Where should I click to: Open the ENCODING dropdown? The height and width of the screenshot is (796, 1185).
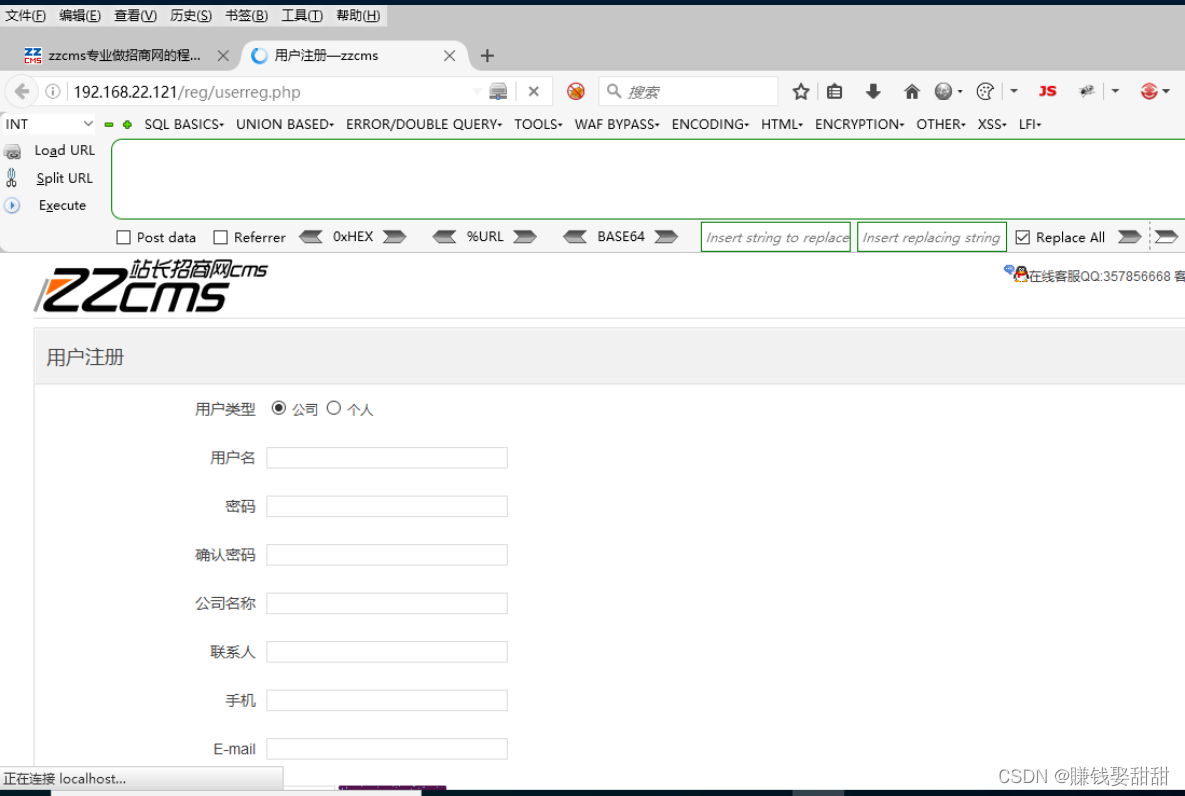click(710, 124)
